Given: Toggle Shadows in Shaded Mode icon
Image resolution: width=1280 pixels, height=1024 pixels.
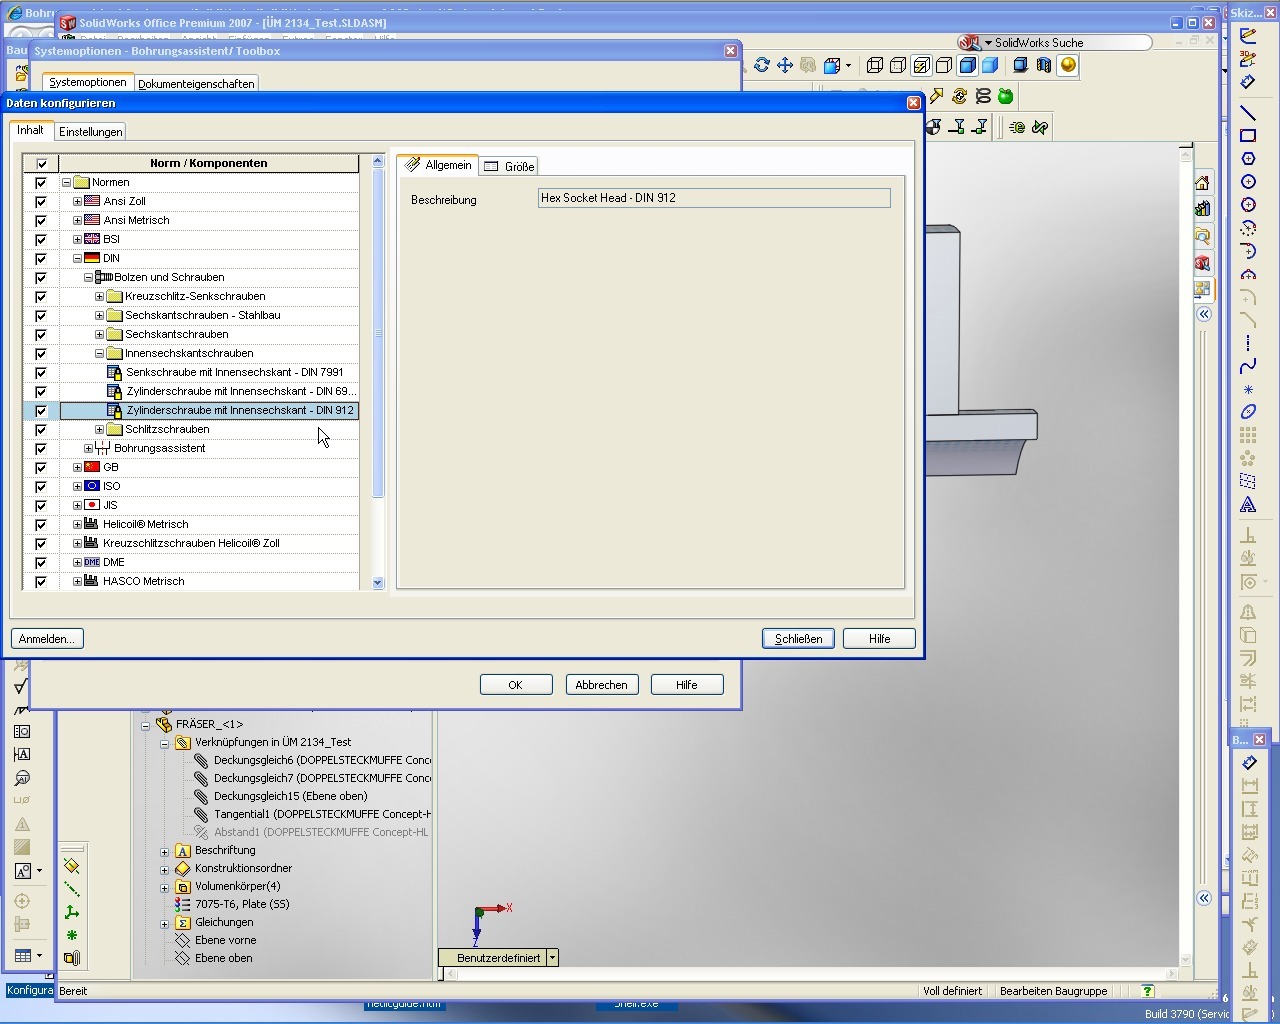Looking at the screenshot, I should tap(1021, 65).
